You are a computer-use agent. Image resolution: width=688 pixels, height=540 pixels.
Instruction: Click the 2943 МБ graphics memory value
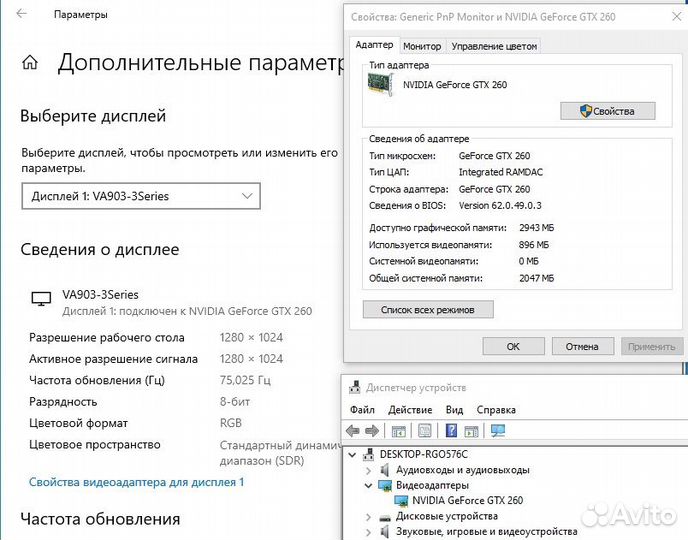[536, 228]
